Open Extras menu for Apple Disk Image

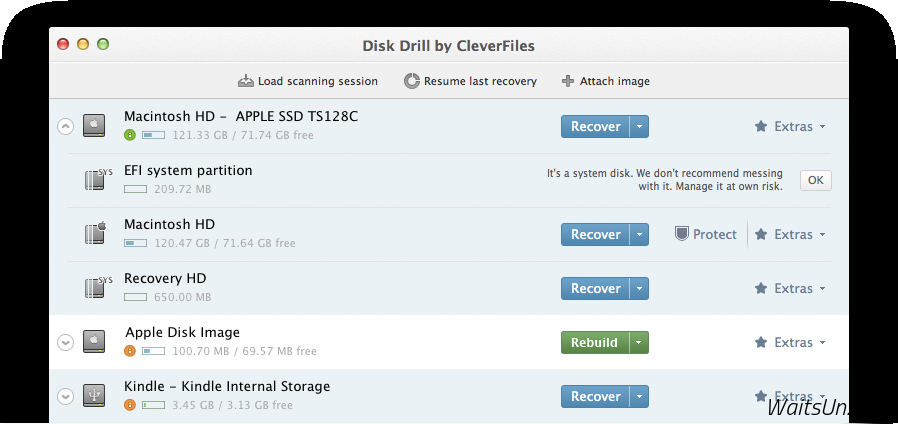(x=791, y=342)
